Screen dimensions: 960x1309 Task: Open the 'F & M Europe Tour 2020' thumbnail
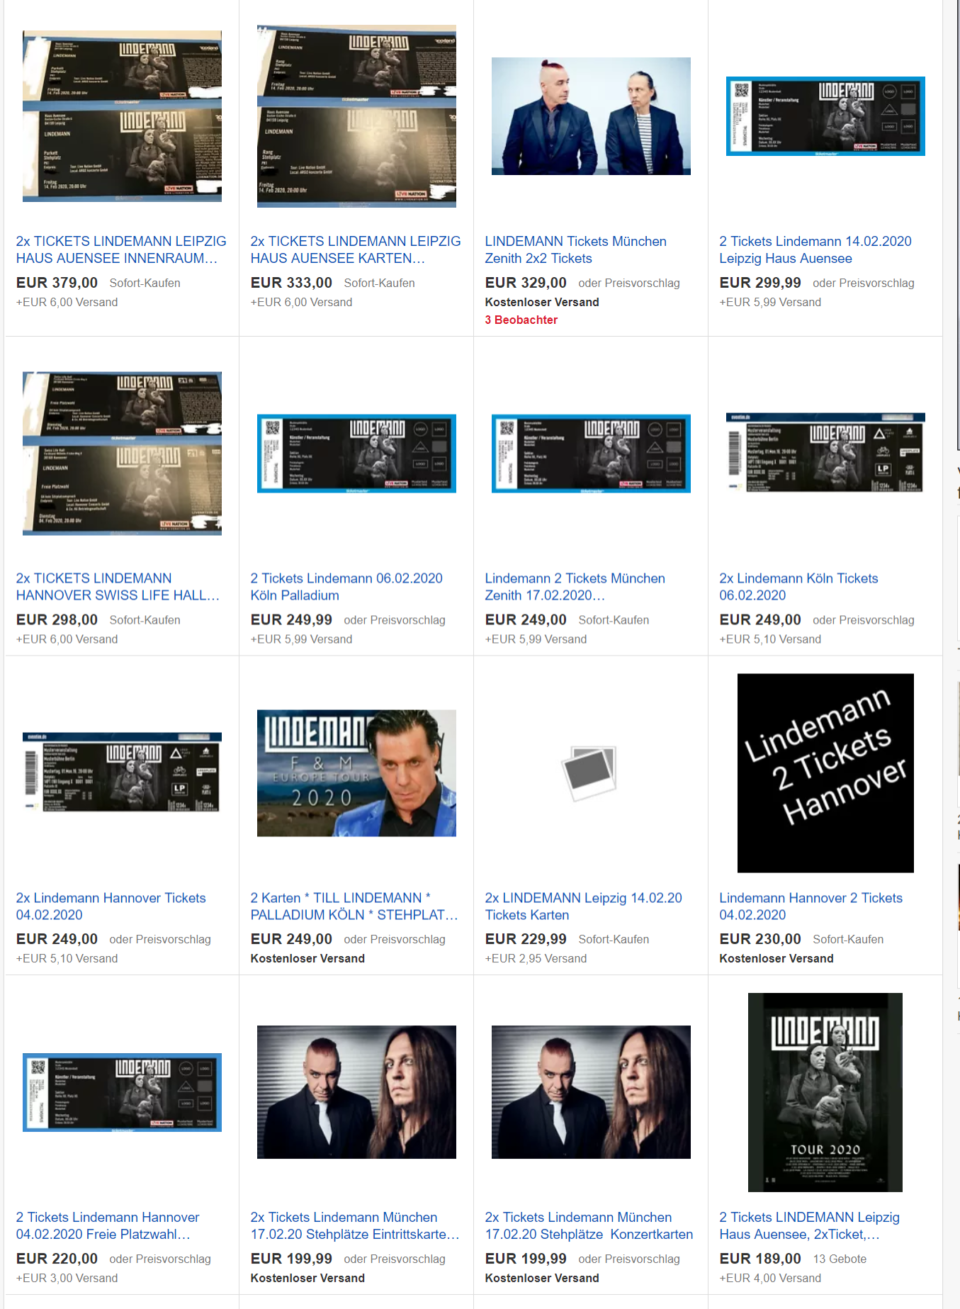coord(356,772)
